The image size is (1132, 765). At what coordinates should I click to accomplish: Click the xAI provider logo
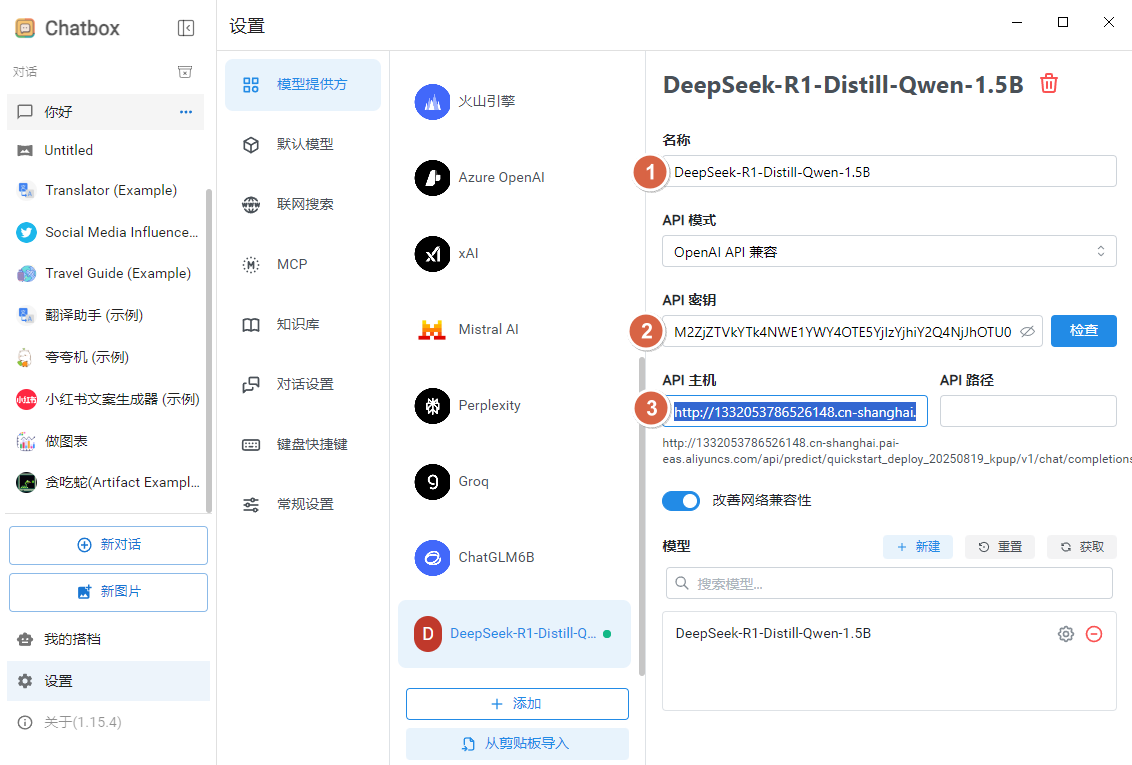432,254
